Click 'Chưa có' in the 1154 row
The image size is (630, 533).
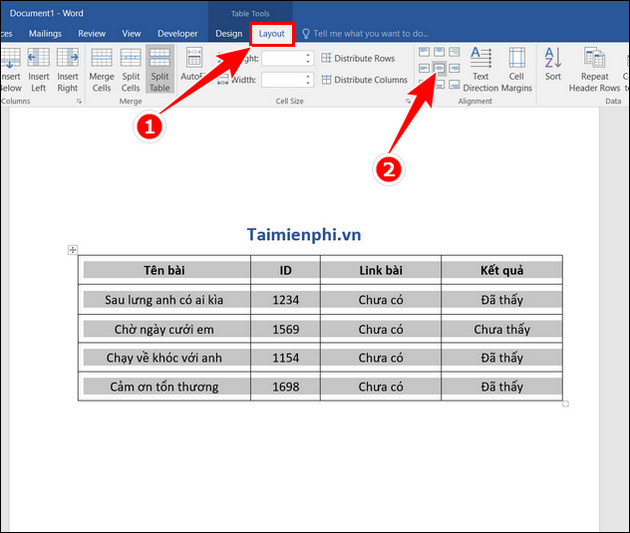tap(381, 357)
